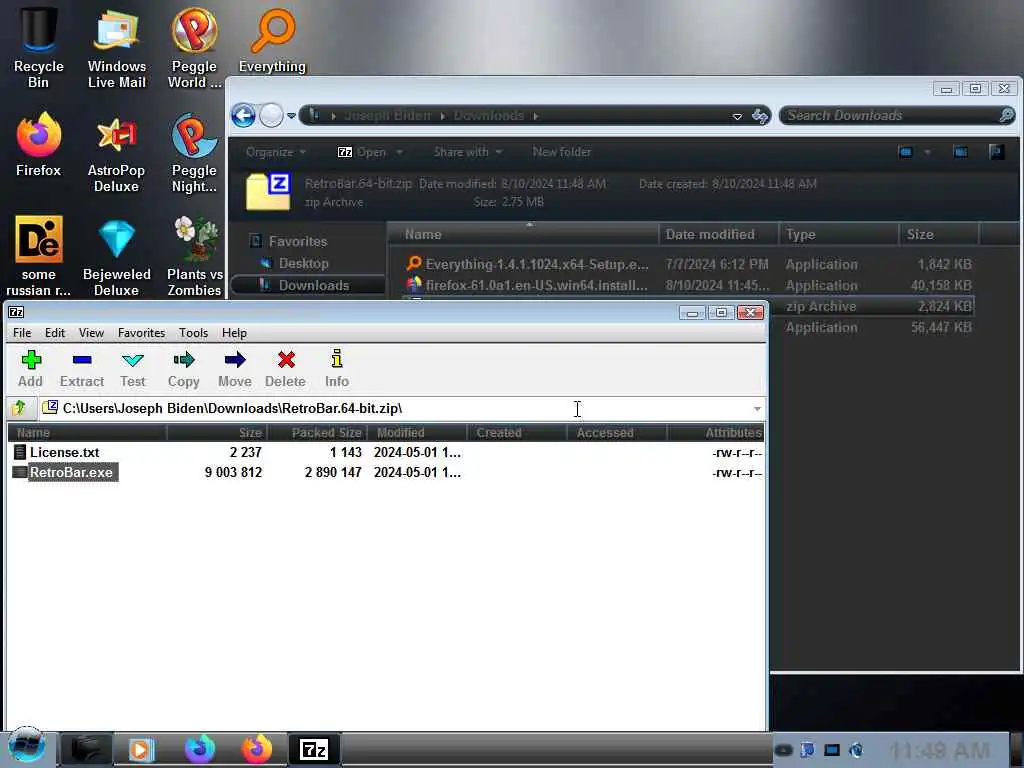
Task: Select the Firefox desktop shortcut
Action: pyautogui.click(x=39, y=145)
